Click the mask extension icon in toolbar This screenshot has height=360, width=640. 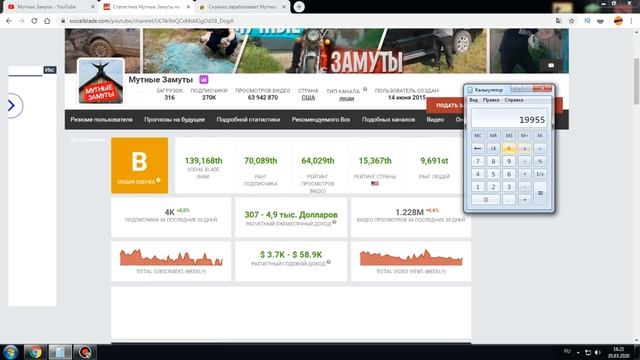pos(600,21)
